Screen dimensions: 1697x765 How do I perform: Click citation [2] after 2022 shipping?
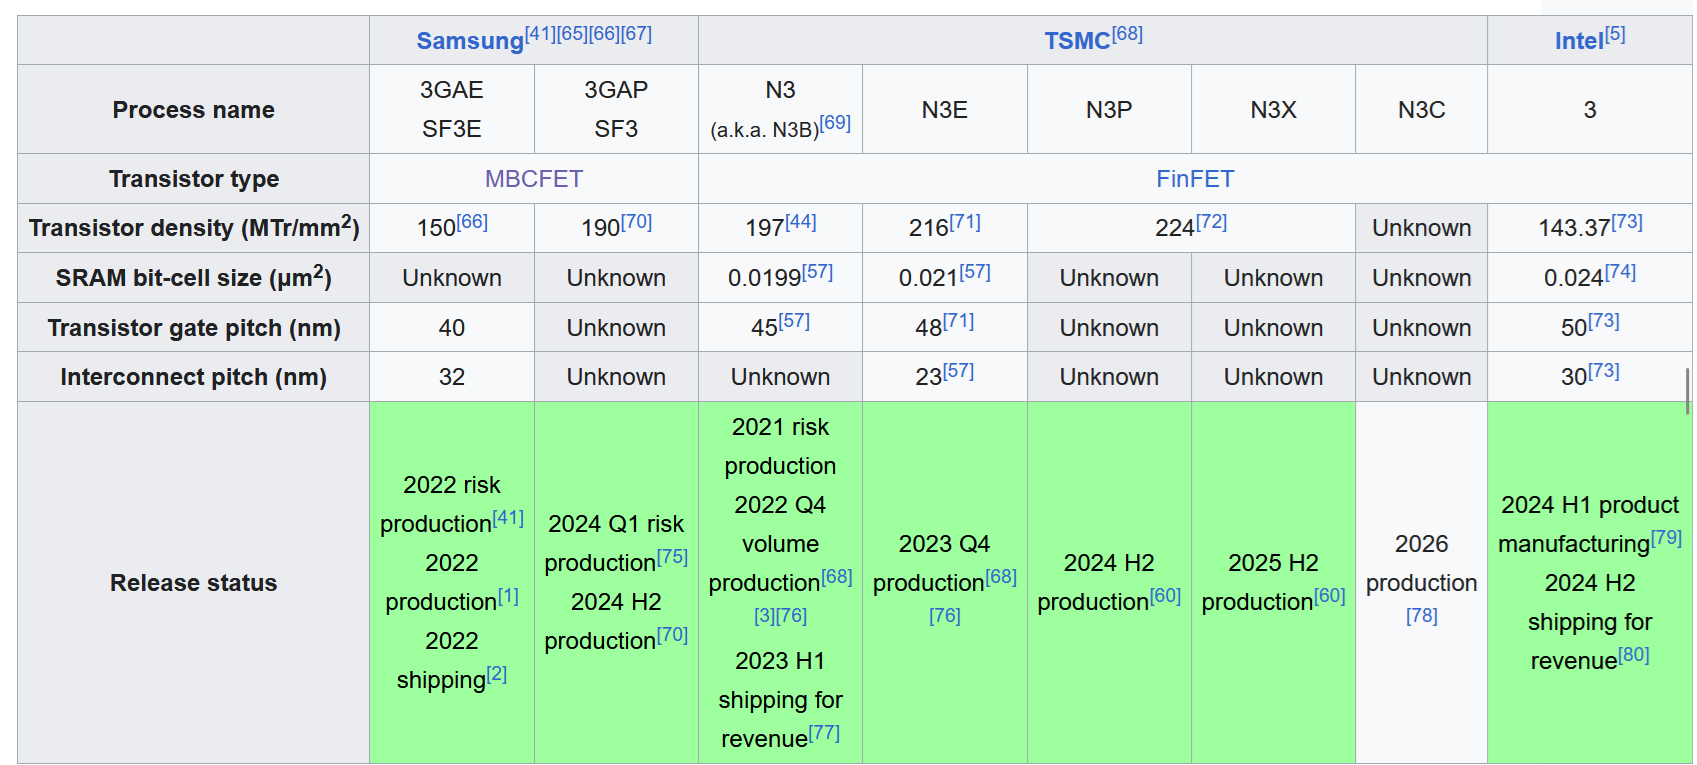click(497, 673)
